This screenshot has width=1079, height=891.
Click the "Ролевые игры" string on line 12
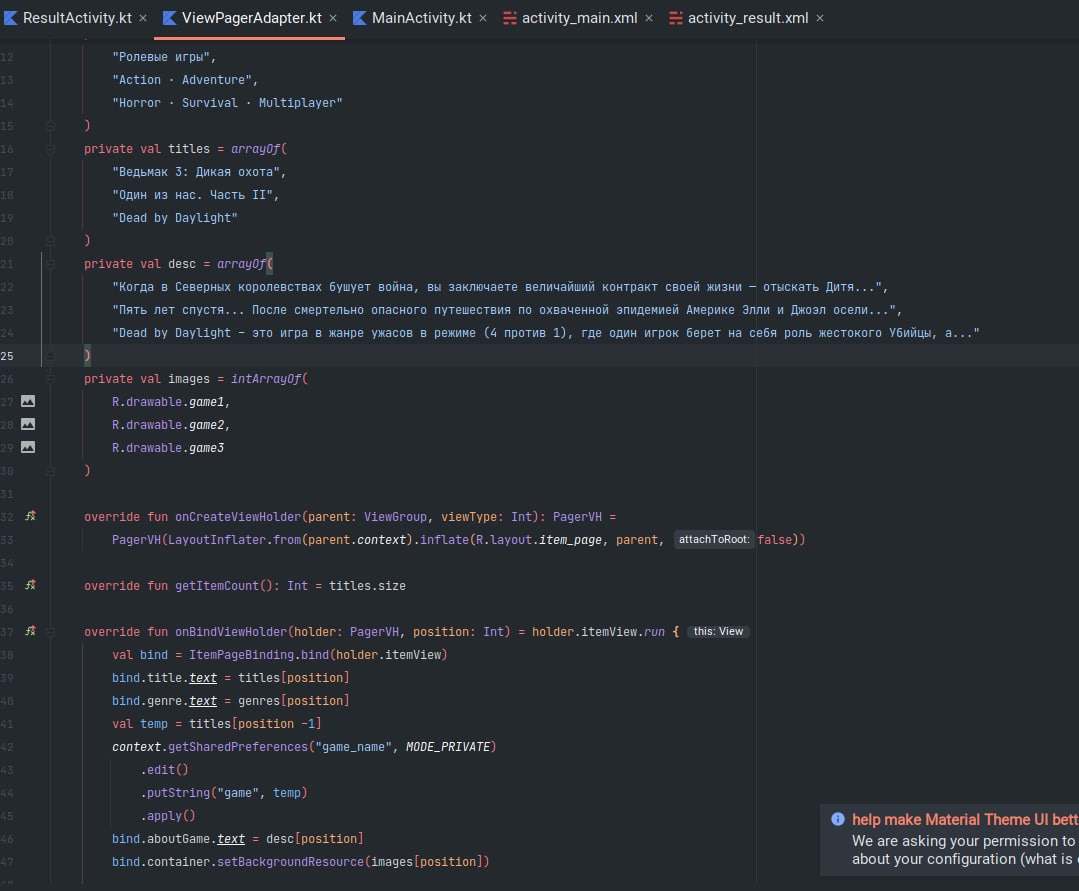coord(161,57)
